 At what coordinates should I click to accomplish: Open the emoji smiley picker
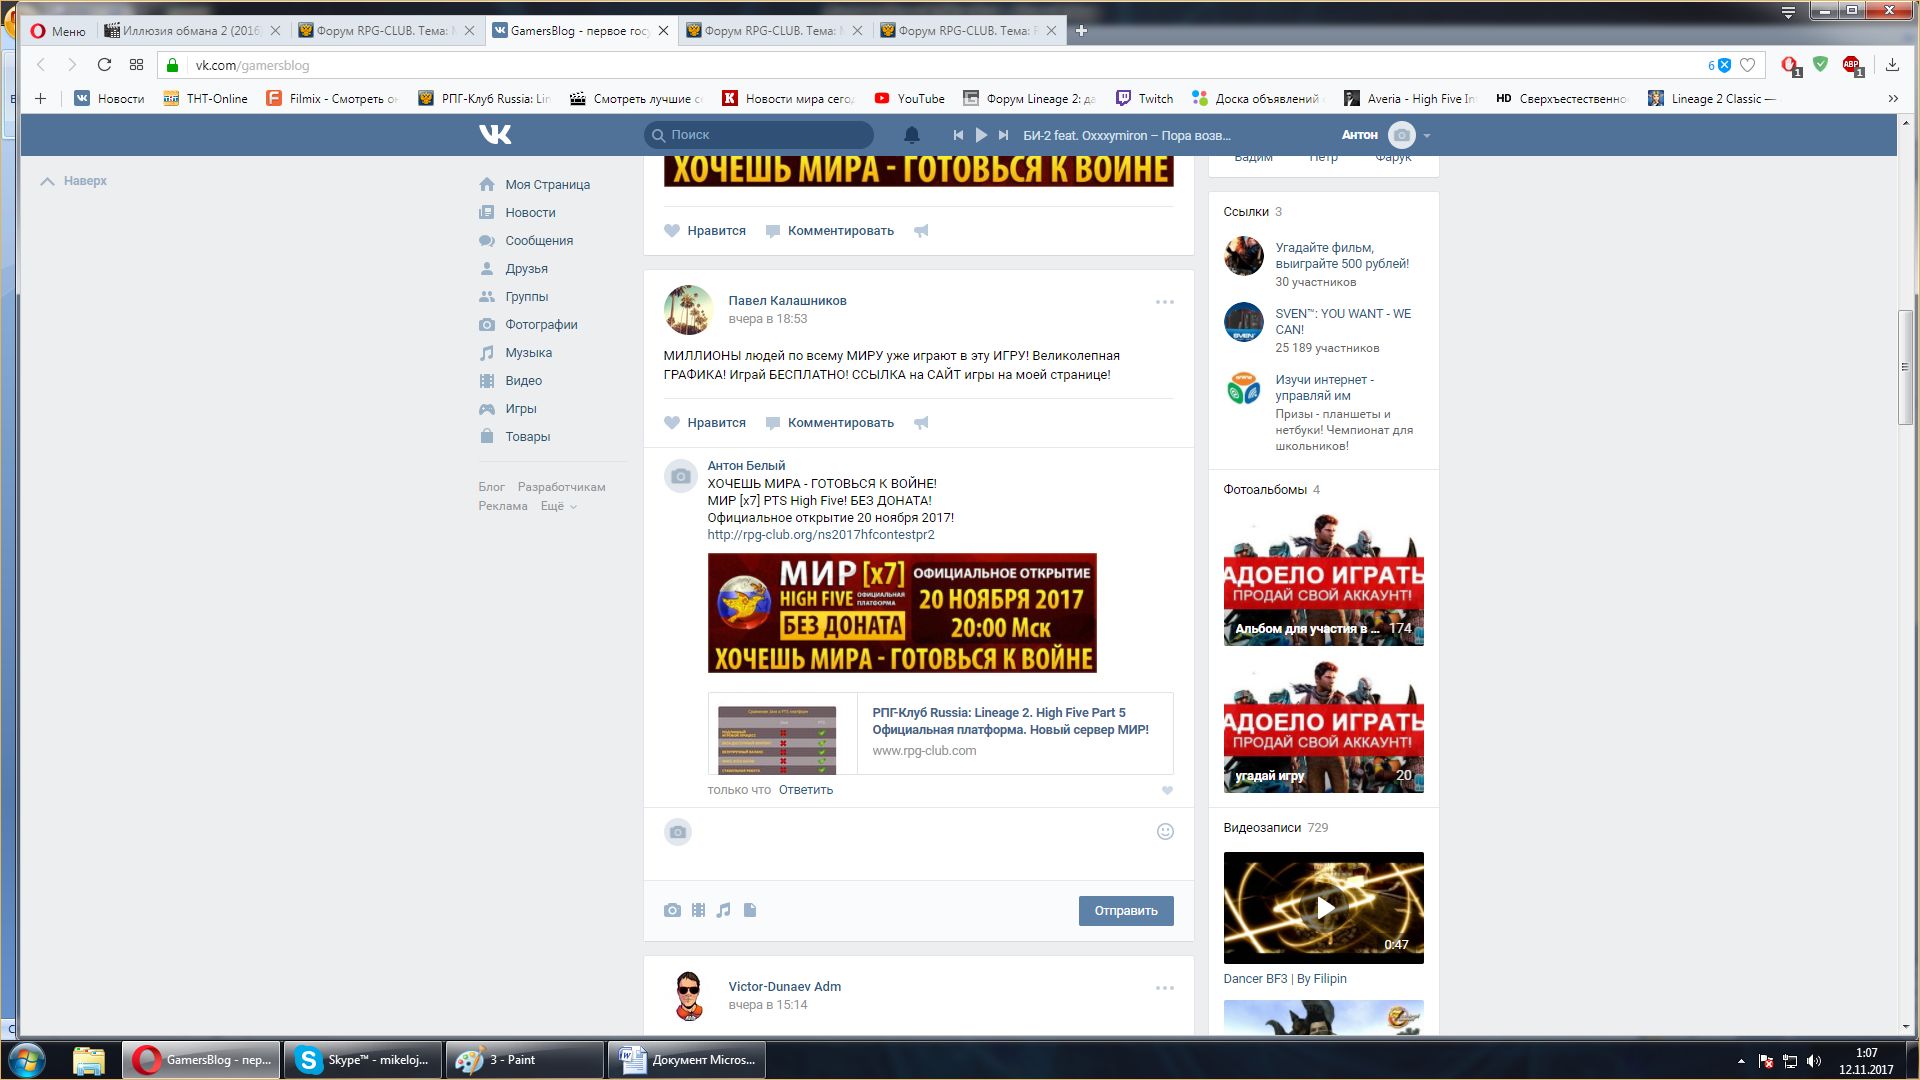pos(1165,831)
